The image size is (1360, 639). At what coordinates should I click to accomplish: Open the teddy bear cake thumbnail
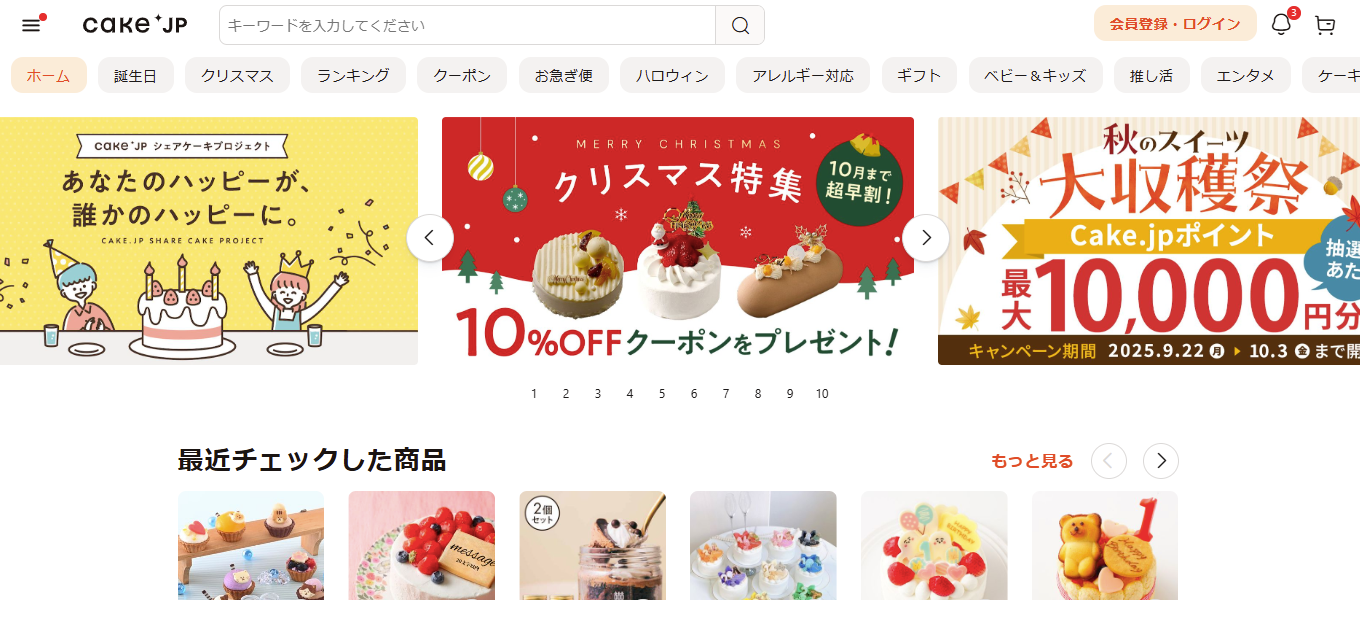point(1105,545)
